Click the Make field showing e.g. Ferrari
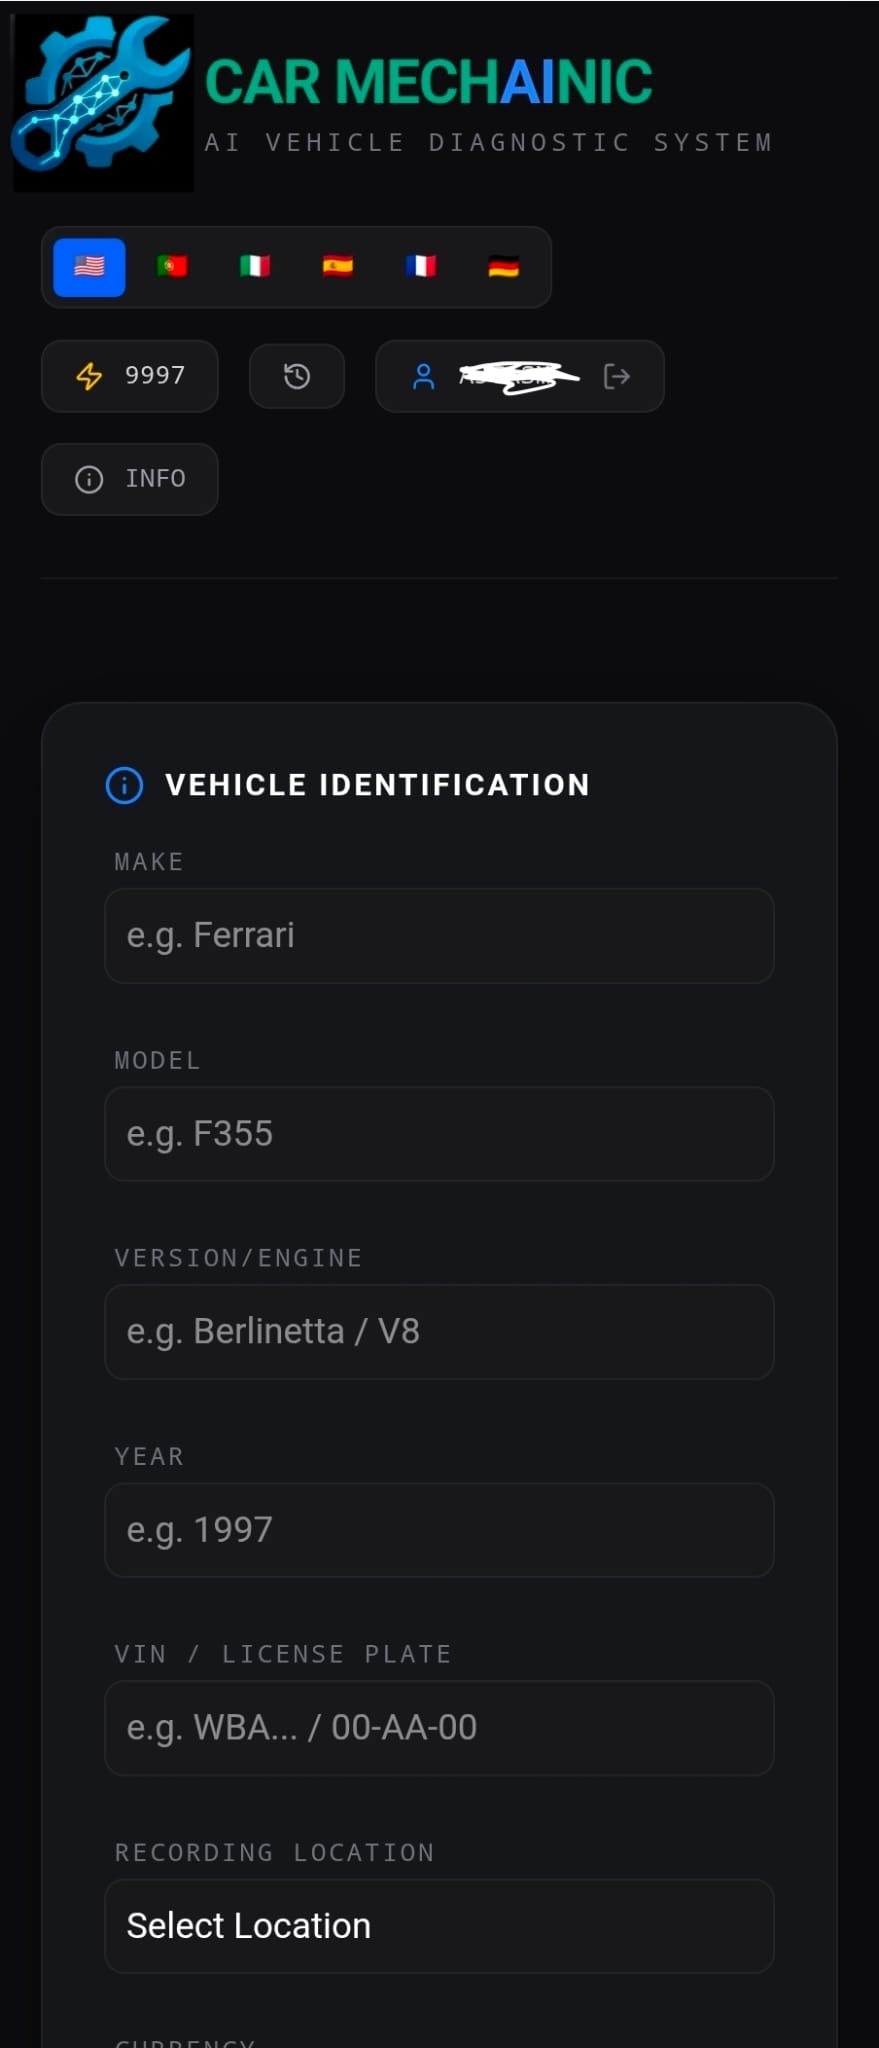The width and height of the screenshot is (879, 2048). (x=439, y=935)
